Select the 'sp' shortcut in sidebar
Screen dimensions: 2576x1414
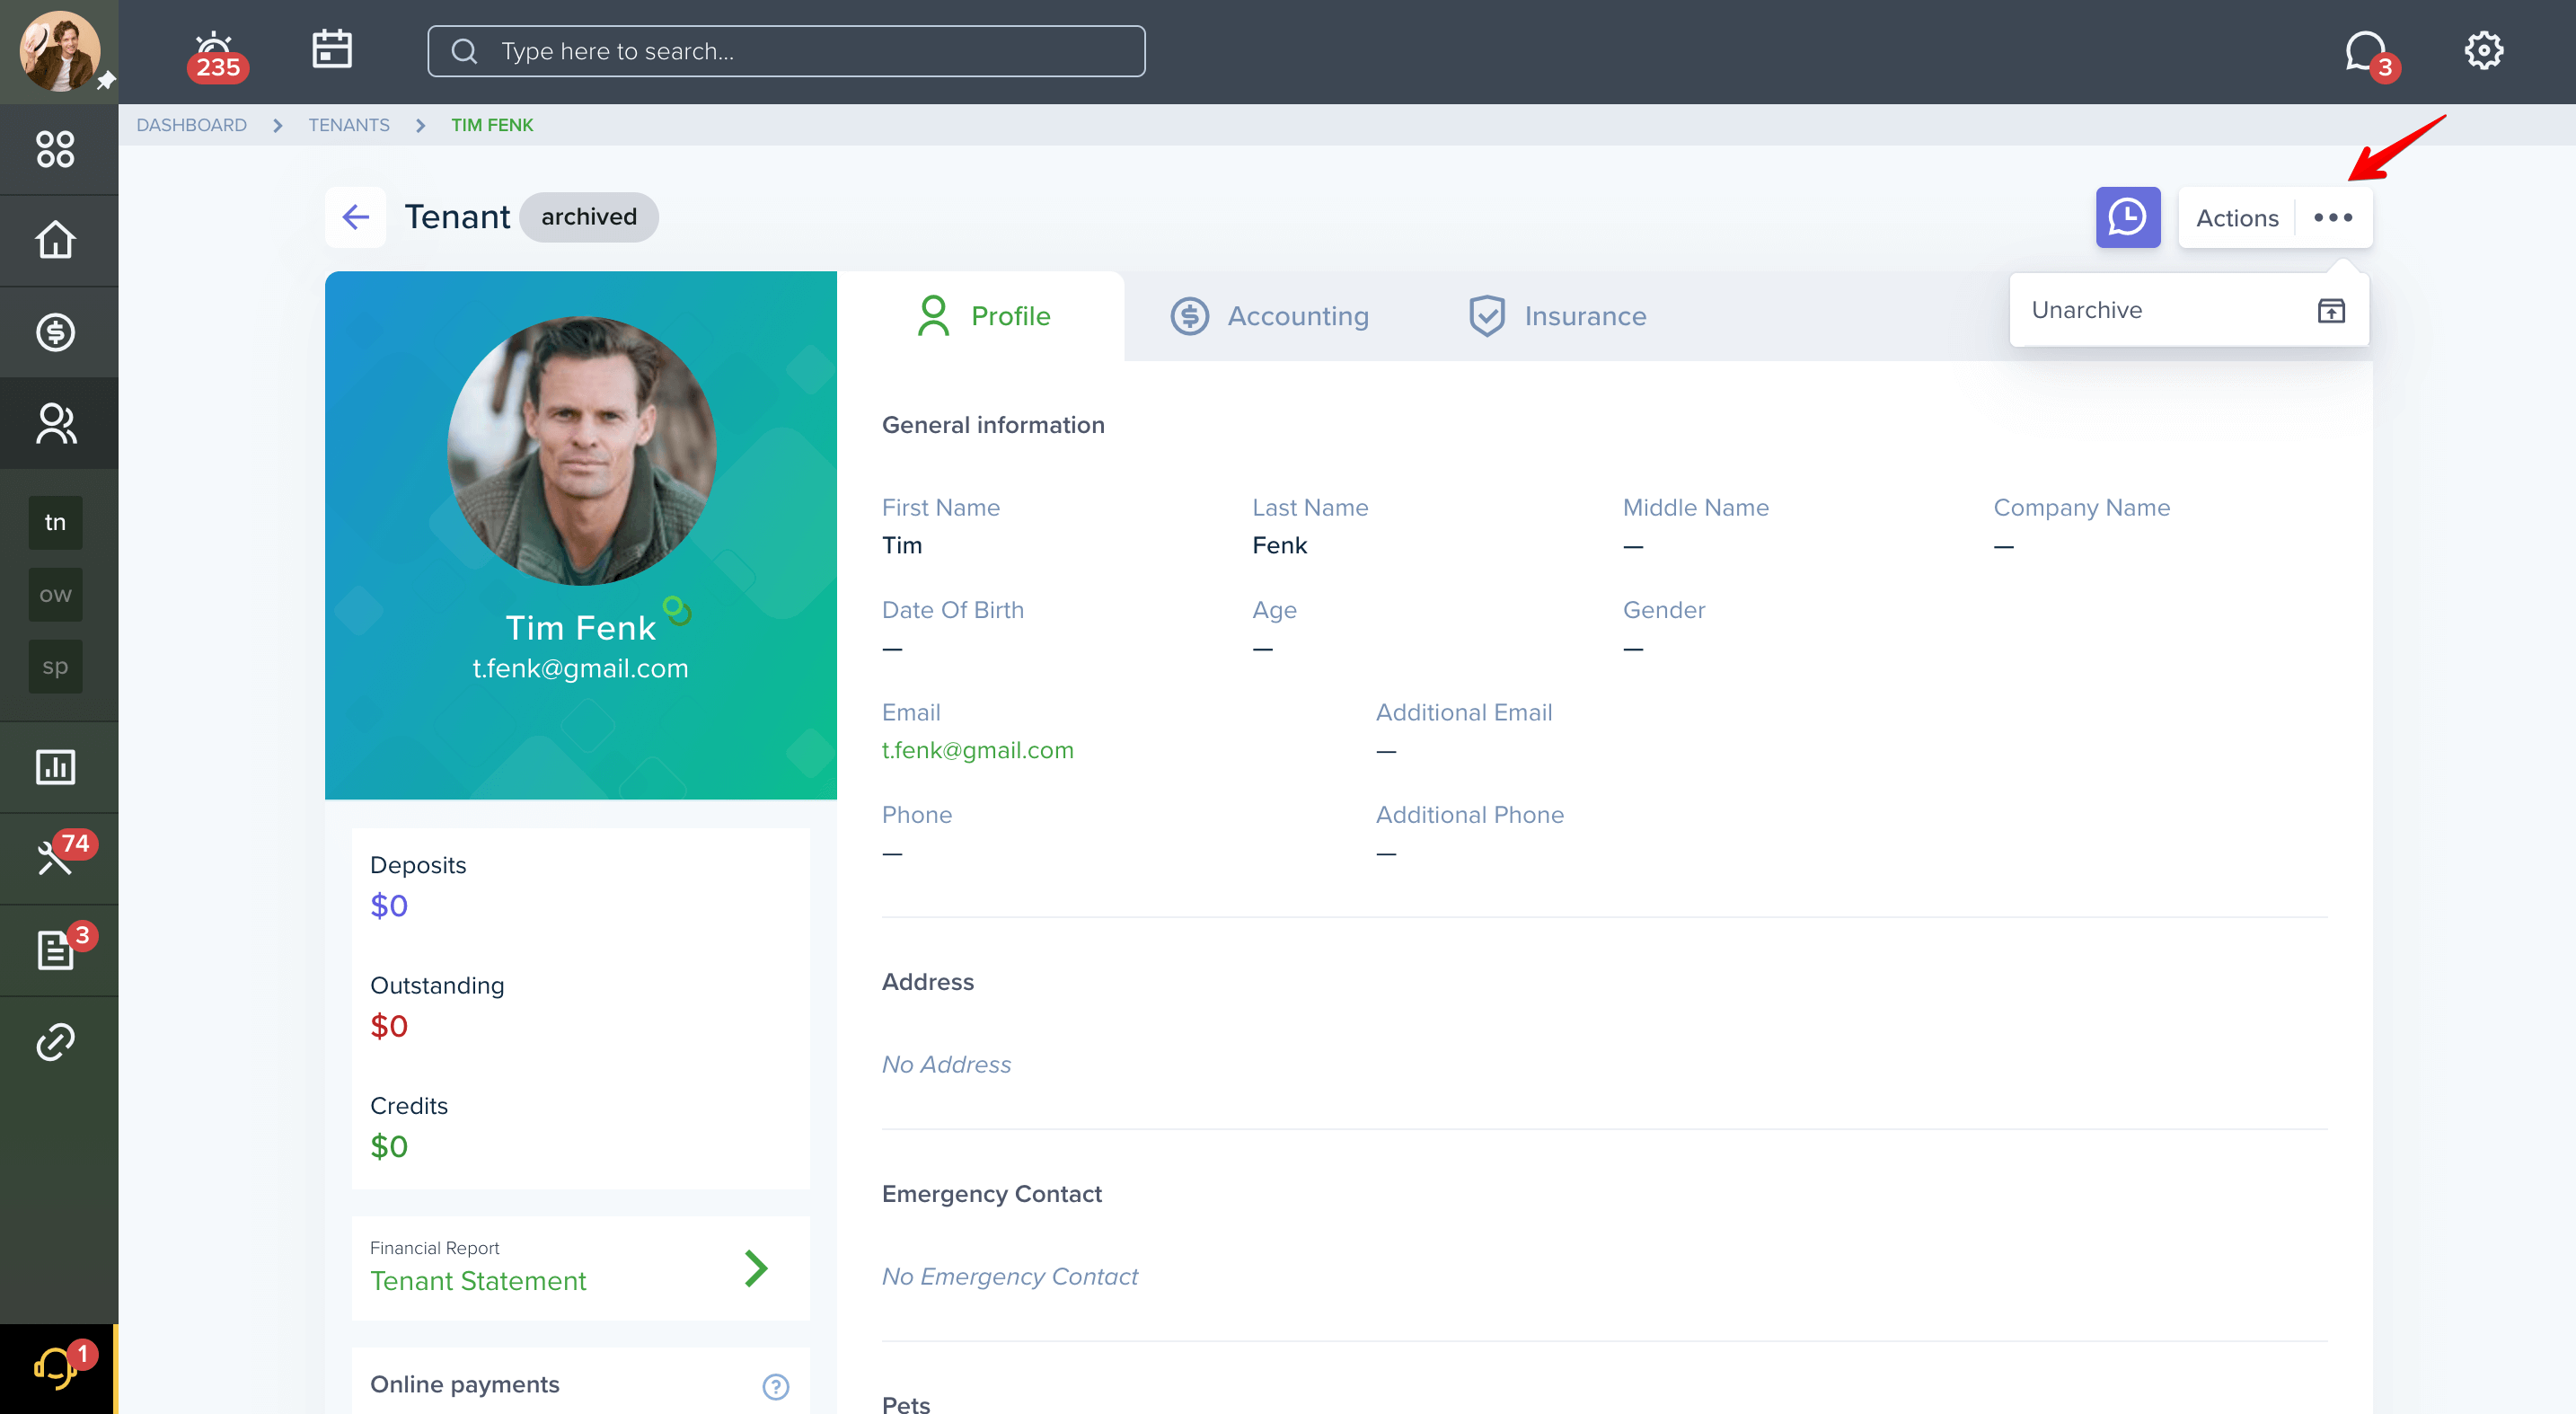point(55,666)
